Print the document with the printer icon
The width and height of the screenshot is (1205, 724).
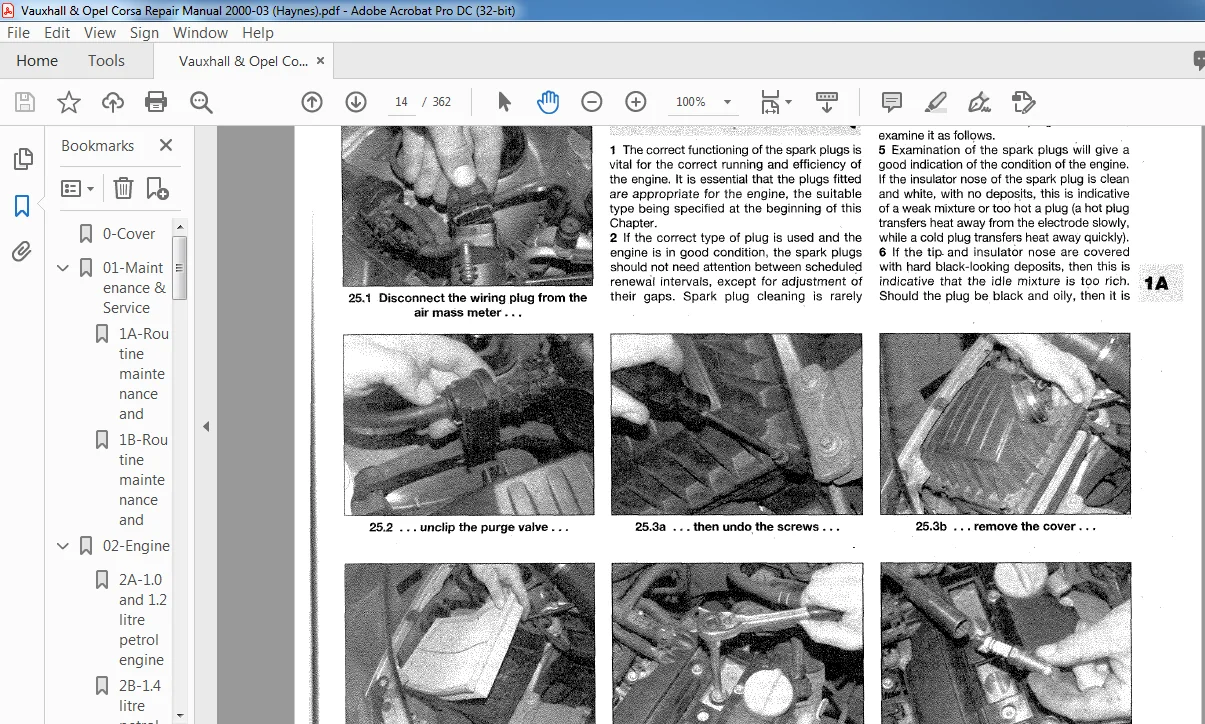point(156,102)
